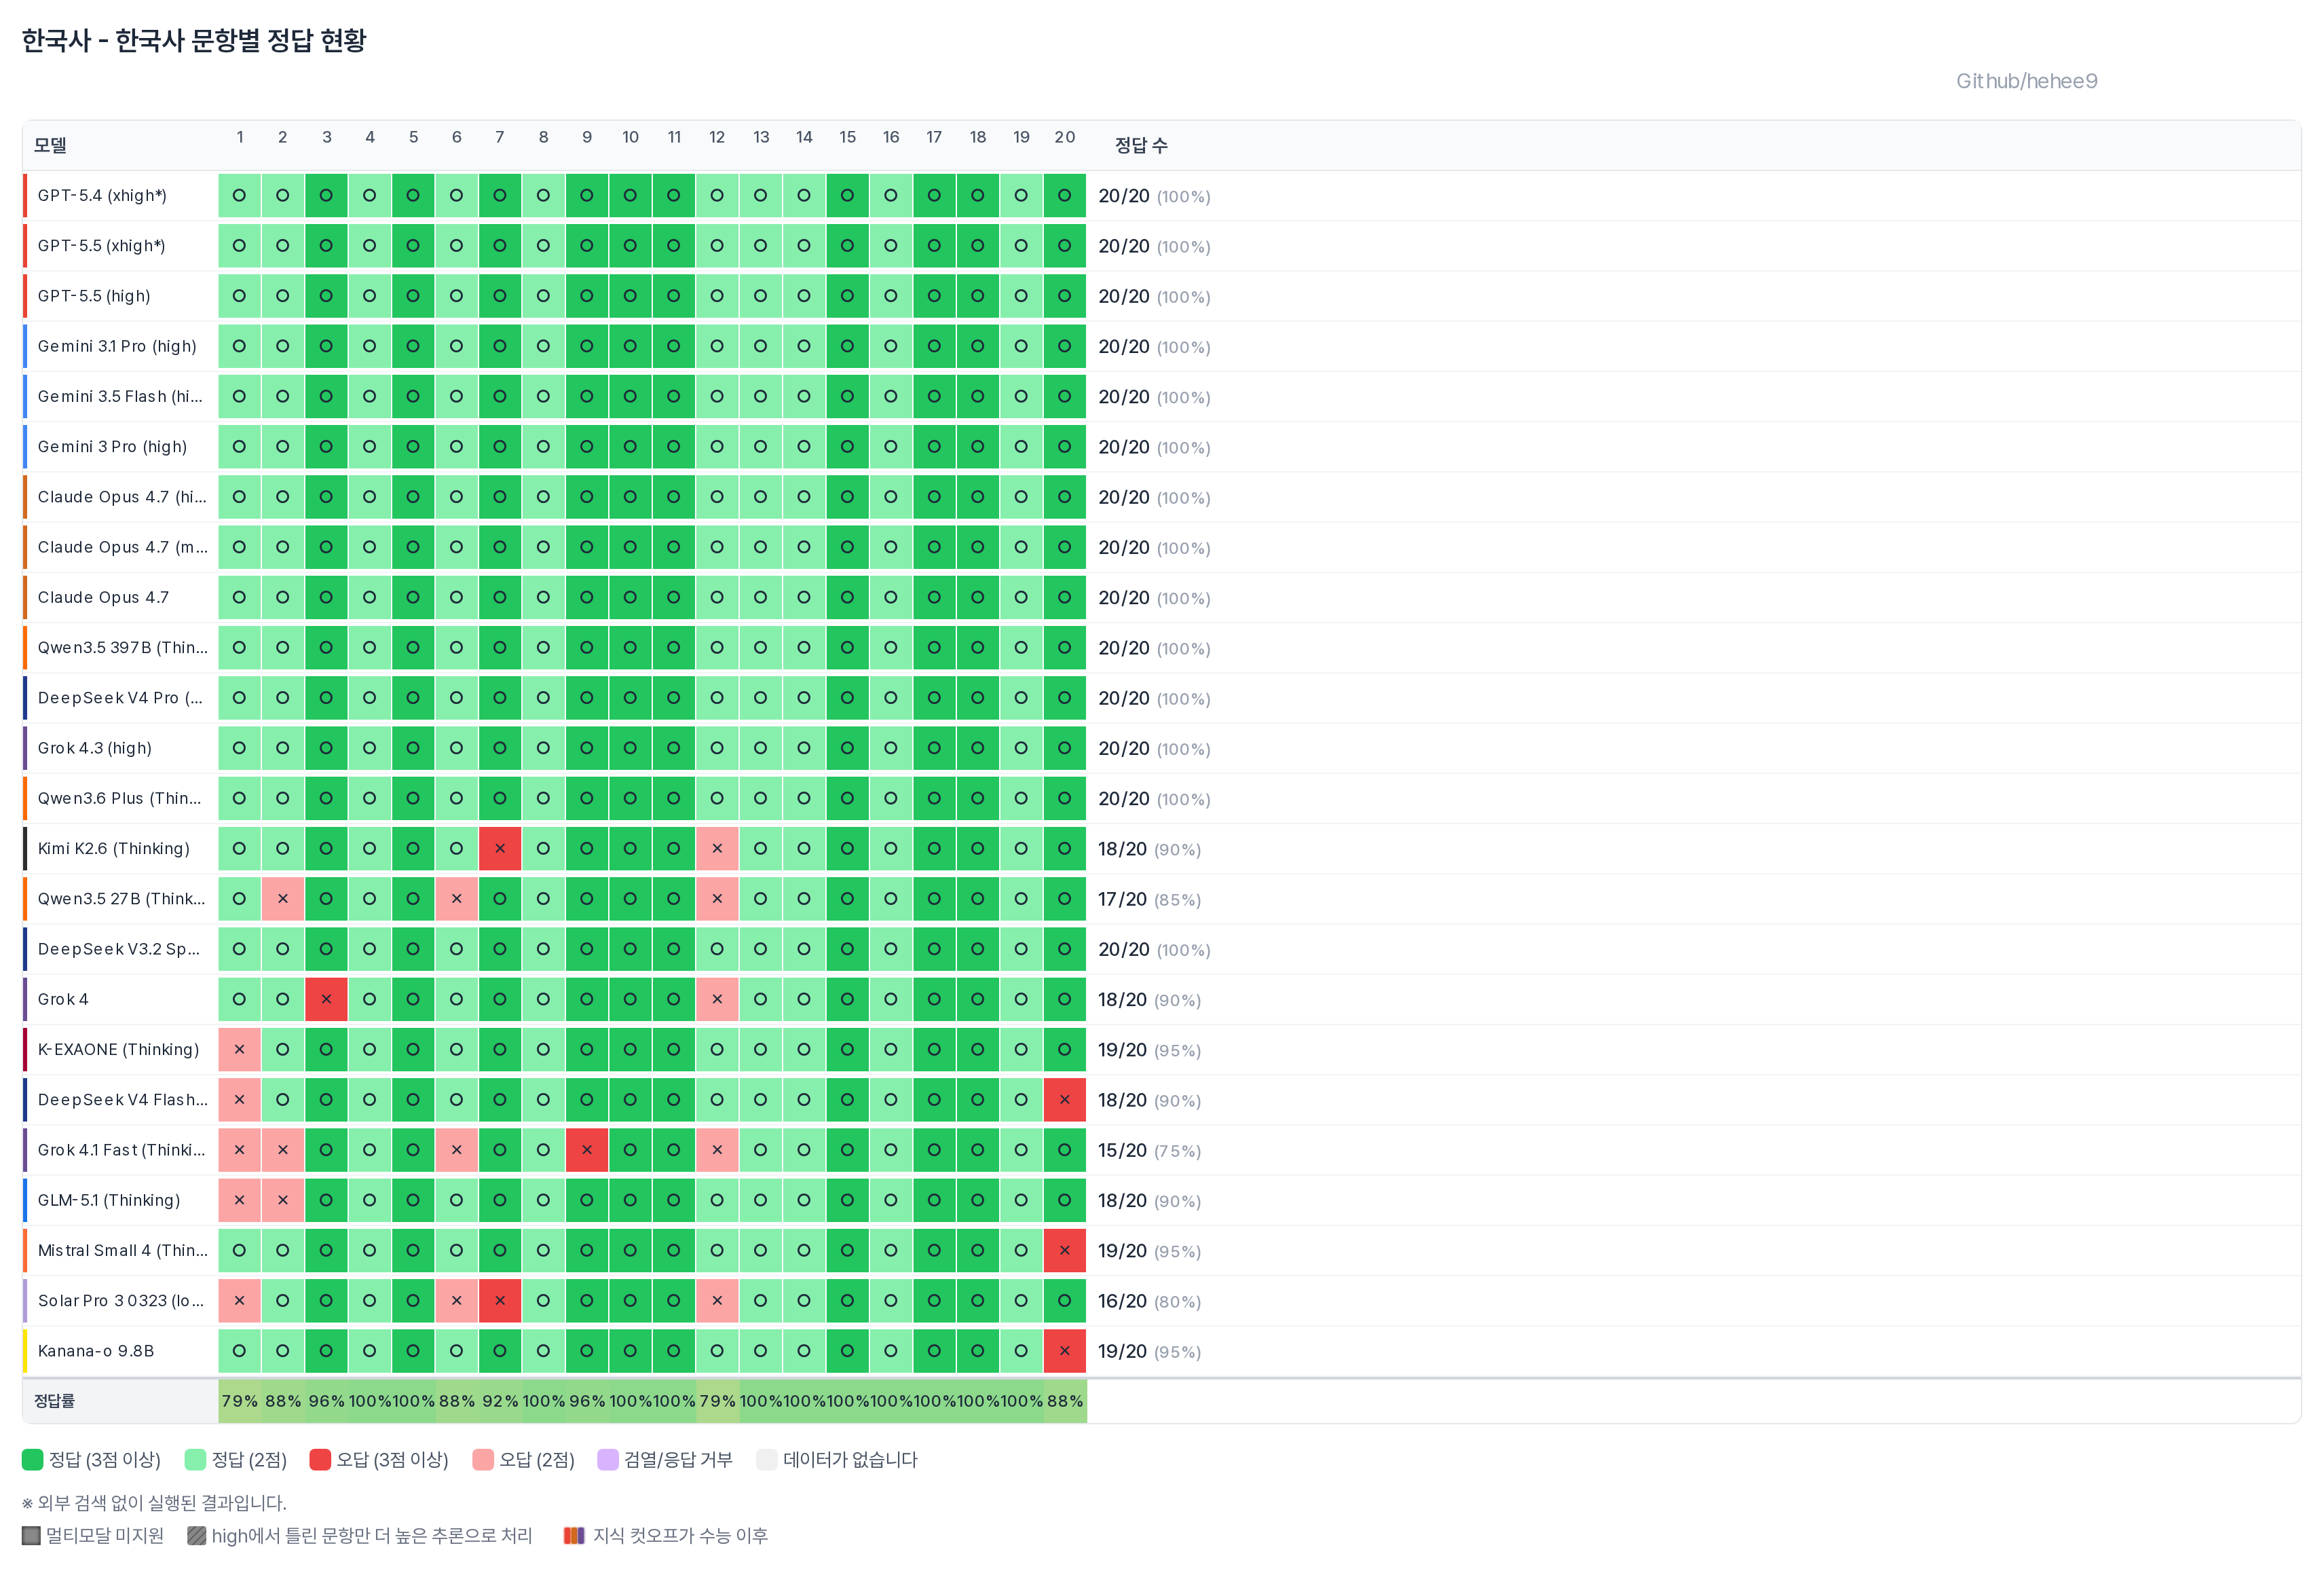Click the '88%' accuracy rate under question 20
Viewport: 2324px width, 1571px height.
[1065, 1401]
